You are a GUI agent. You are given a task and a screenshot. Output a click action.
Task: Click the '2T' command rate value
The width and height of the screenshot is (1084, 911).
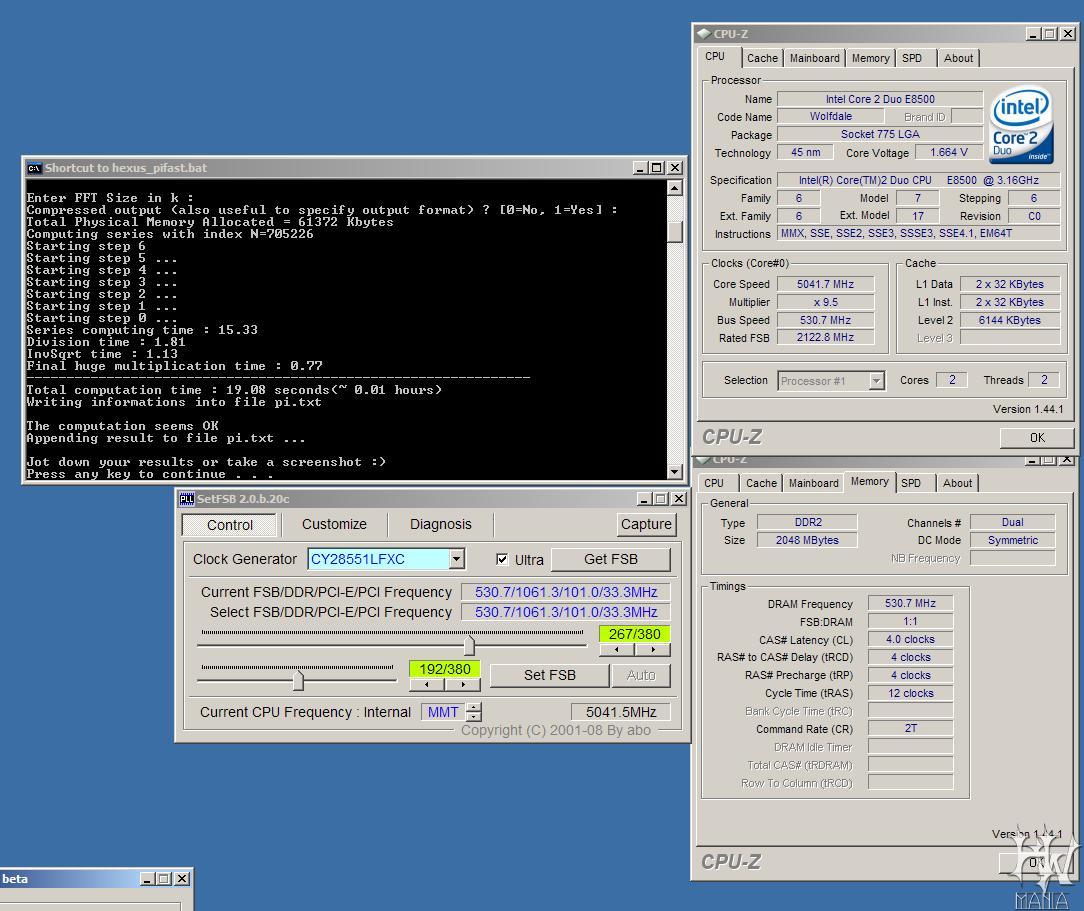click(910, 728)
